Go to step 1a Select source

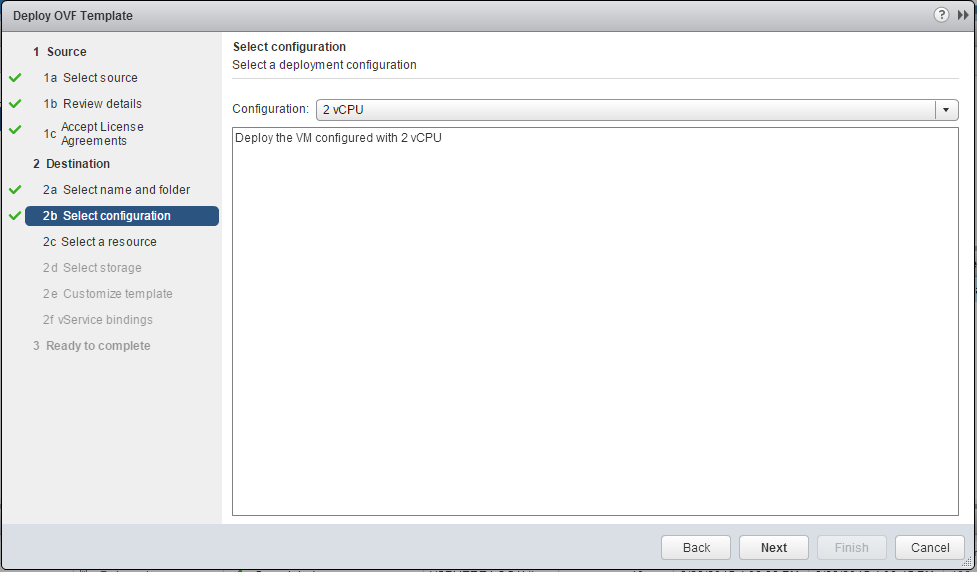[x=100, y=78]
